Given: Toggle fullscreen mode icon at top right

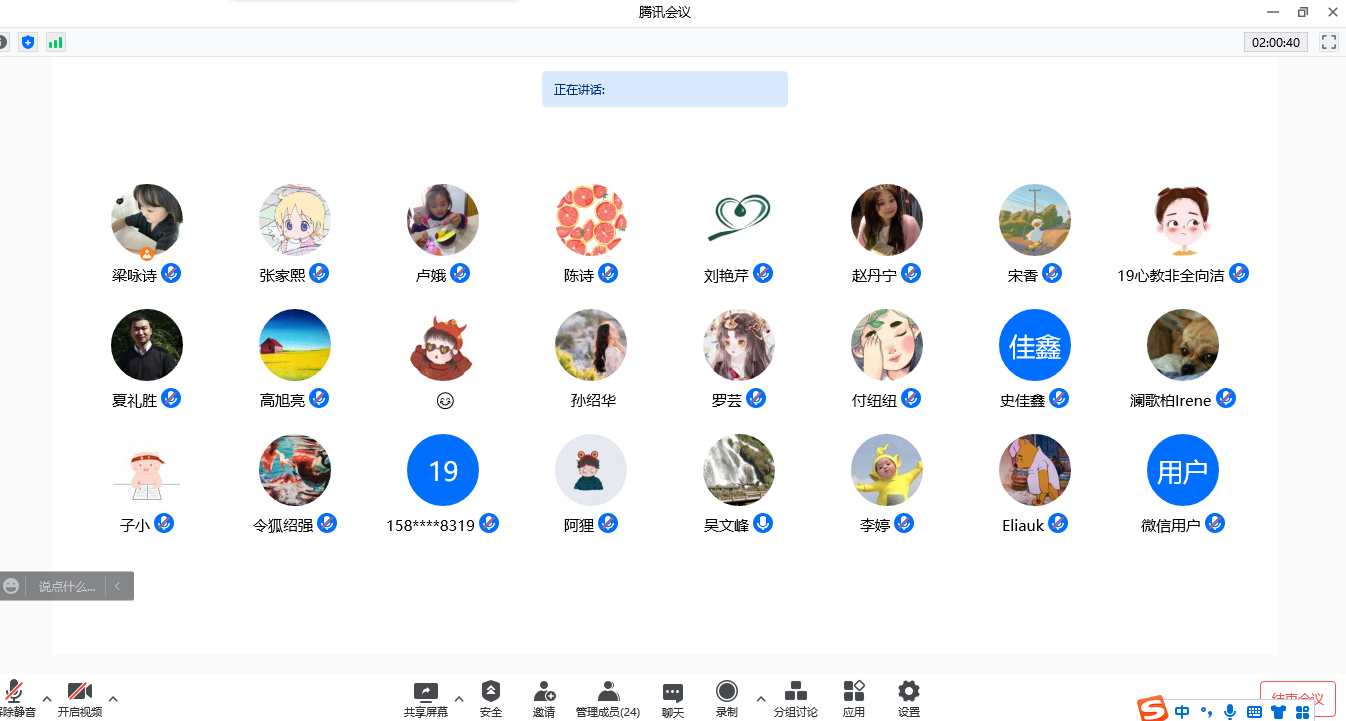Looking at the screenshot, I should pyautogui.click(x=1329, y=42).
